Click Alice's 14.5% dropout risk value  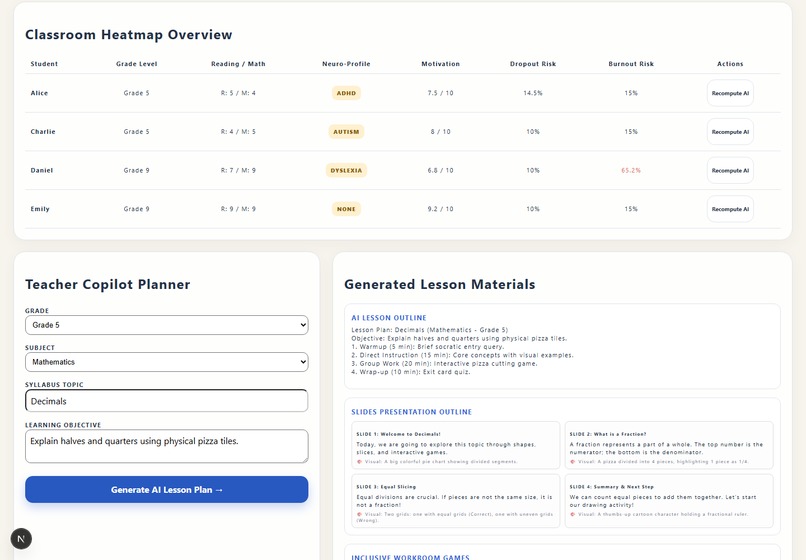(x=533, y=93)
